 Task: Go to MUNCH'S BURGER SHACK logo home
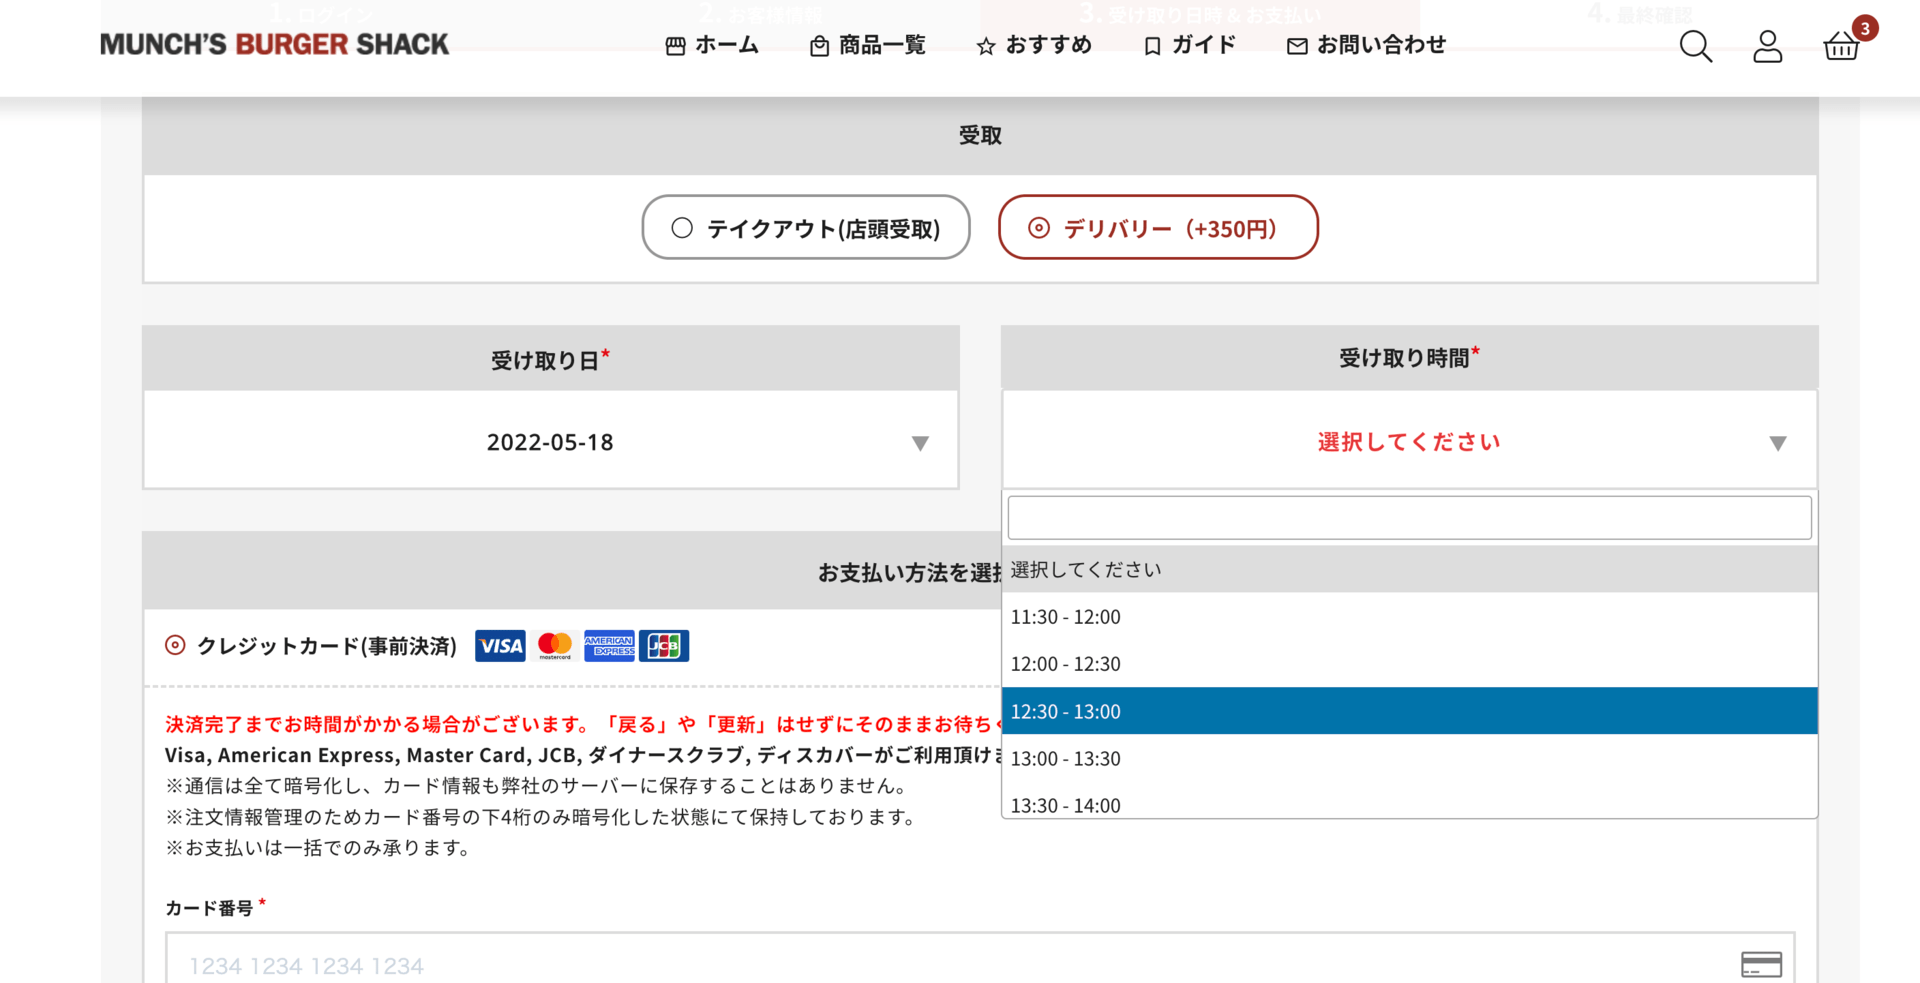[x=274, y=45]
